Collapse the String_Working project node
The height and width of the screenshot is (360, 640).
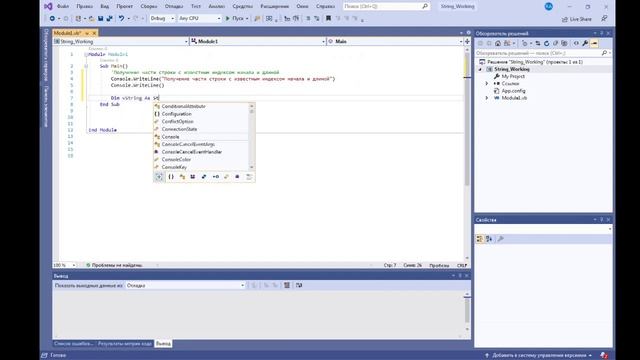tap(480, 69)
